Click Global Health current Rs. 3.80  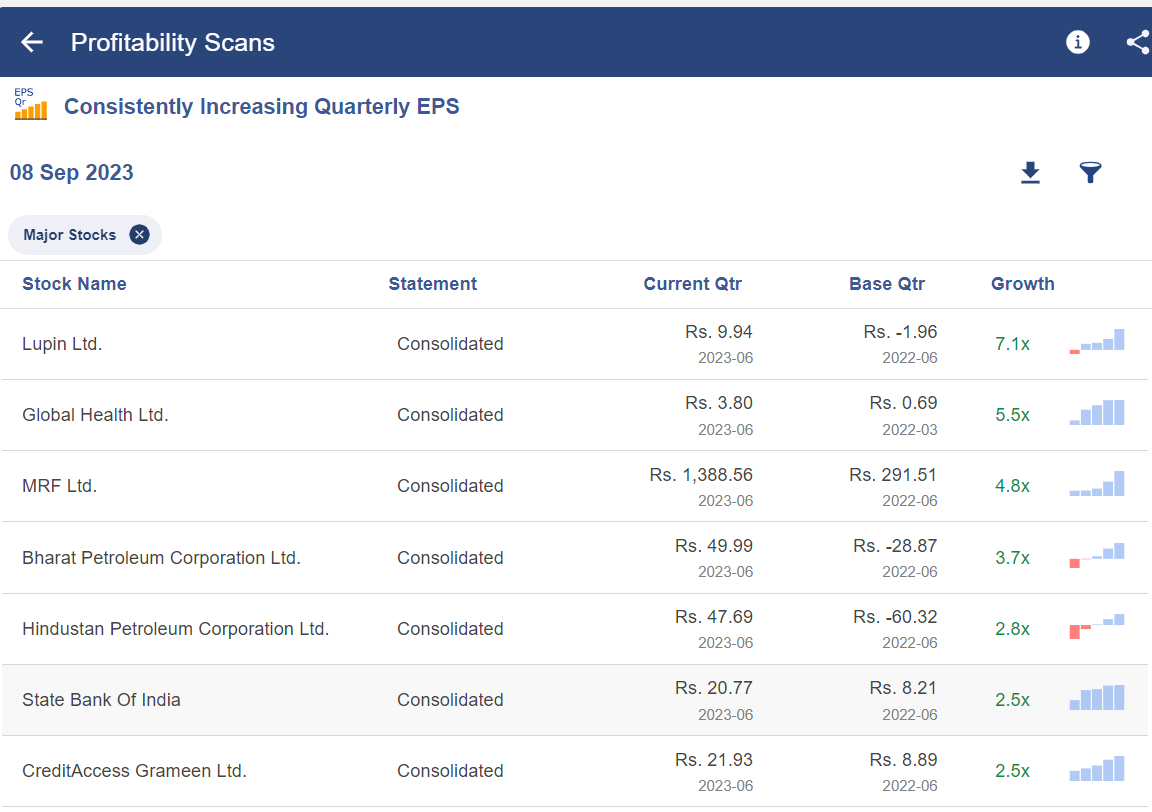719,403
